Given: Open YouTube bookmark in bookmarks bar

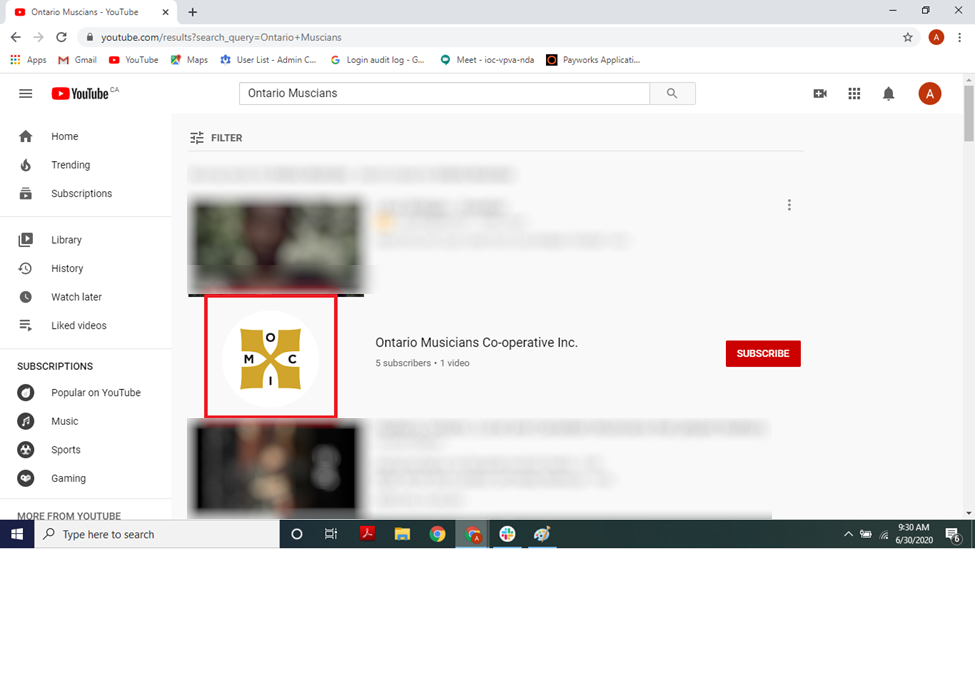Looking at the screenshot, I should [x=134, y=60].
